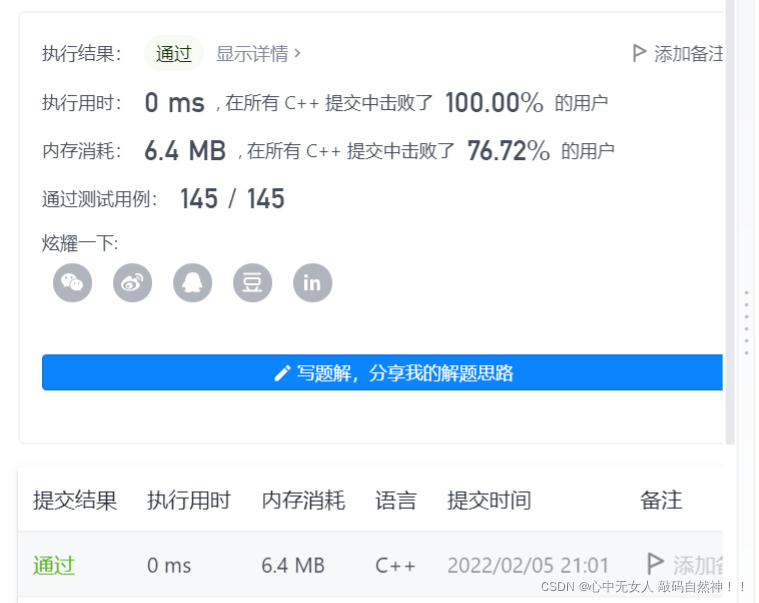The width and height of the screenshot is (759, 603).
Task: Share result via QQ penguin icon
Action: pyautogui.click(x=193, y=283)
